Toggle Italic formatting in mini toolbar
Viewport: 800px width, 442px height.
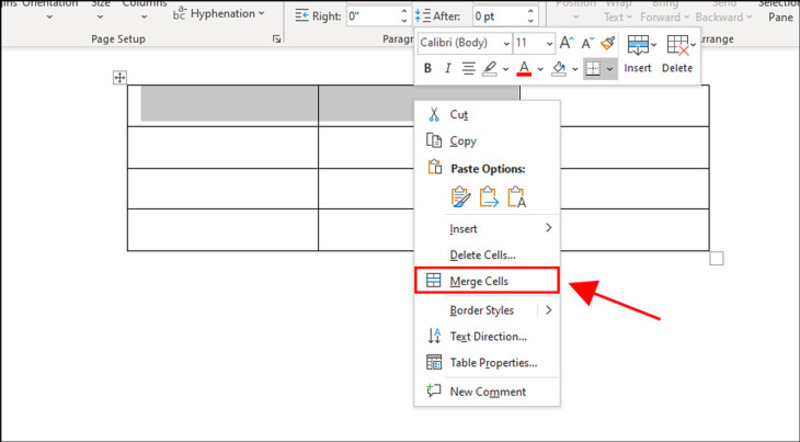click(448, 69)
